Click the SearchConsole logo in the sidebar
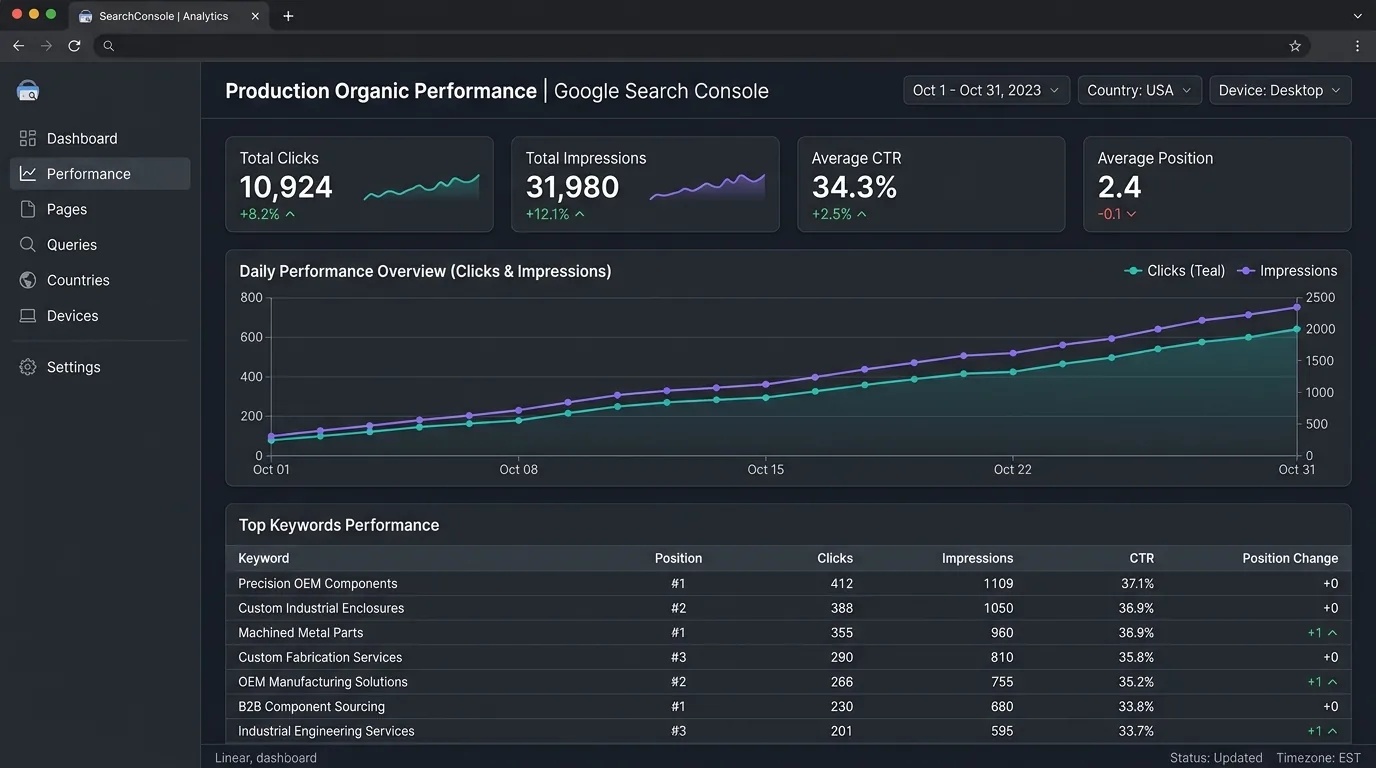Viewport: 1376px width, 768px height. tap(28, 91)
